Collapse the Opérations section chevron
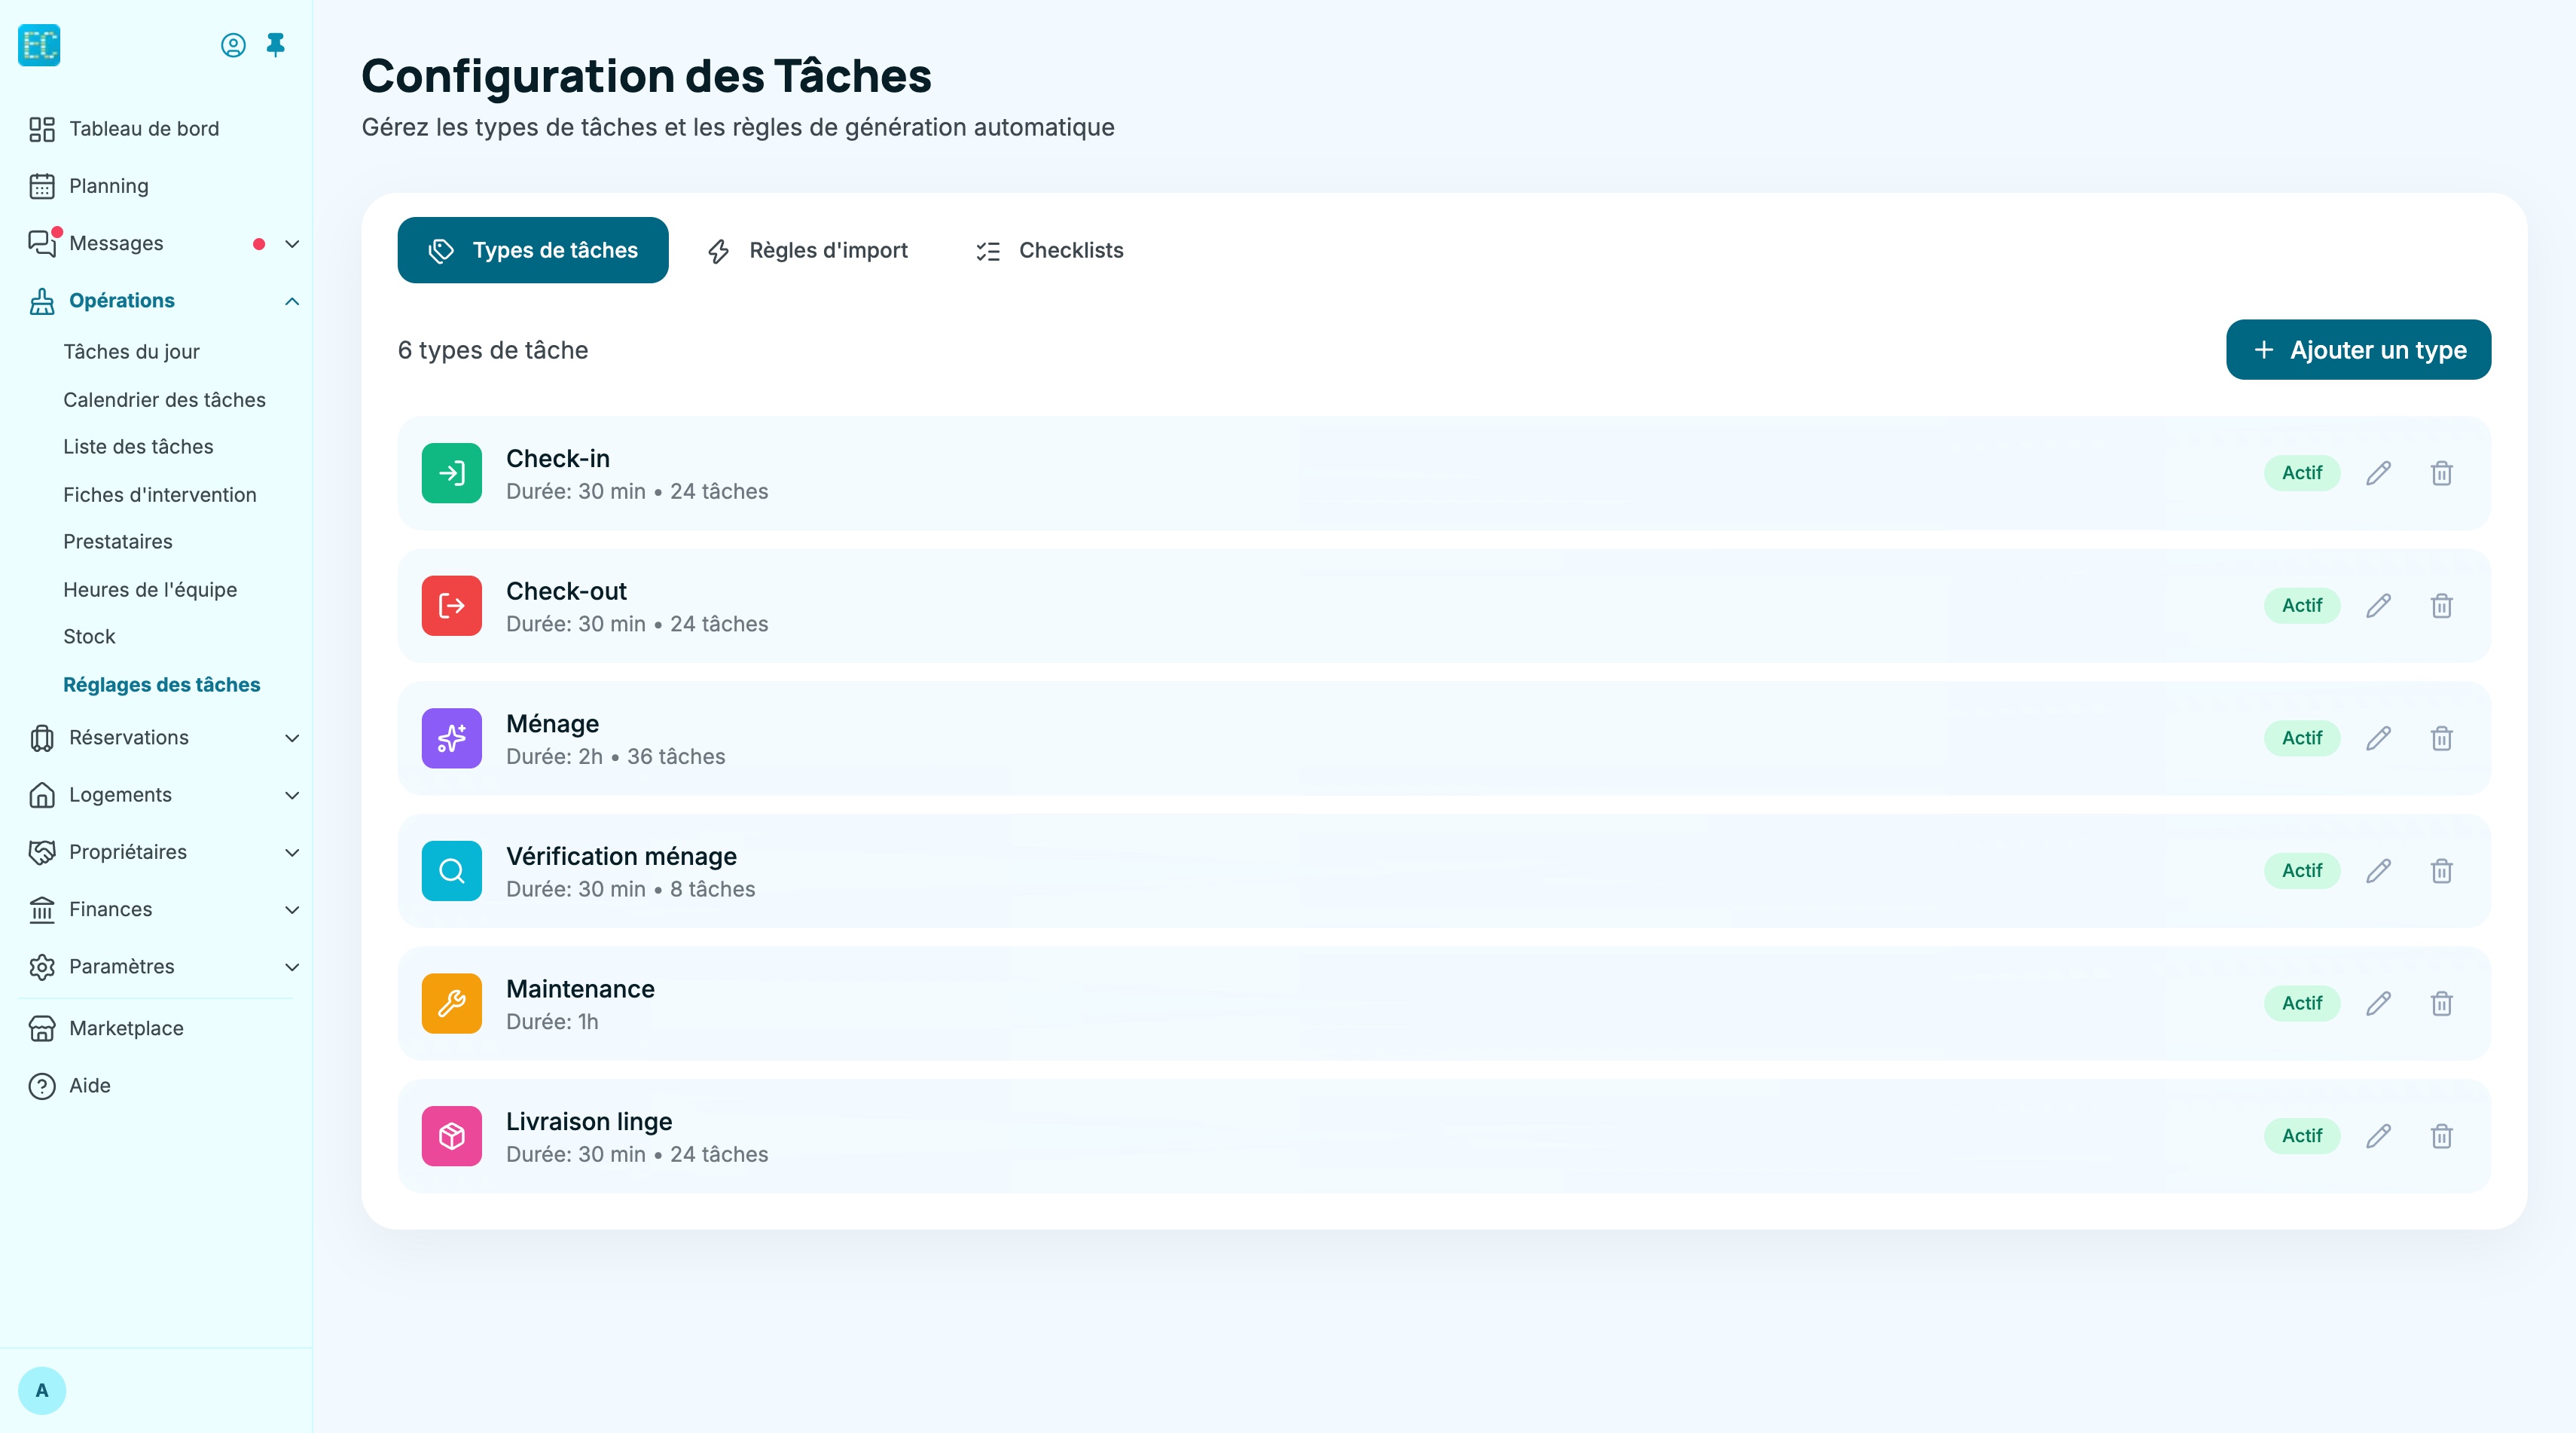 (292, 301)
